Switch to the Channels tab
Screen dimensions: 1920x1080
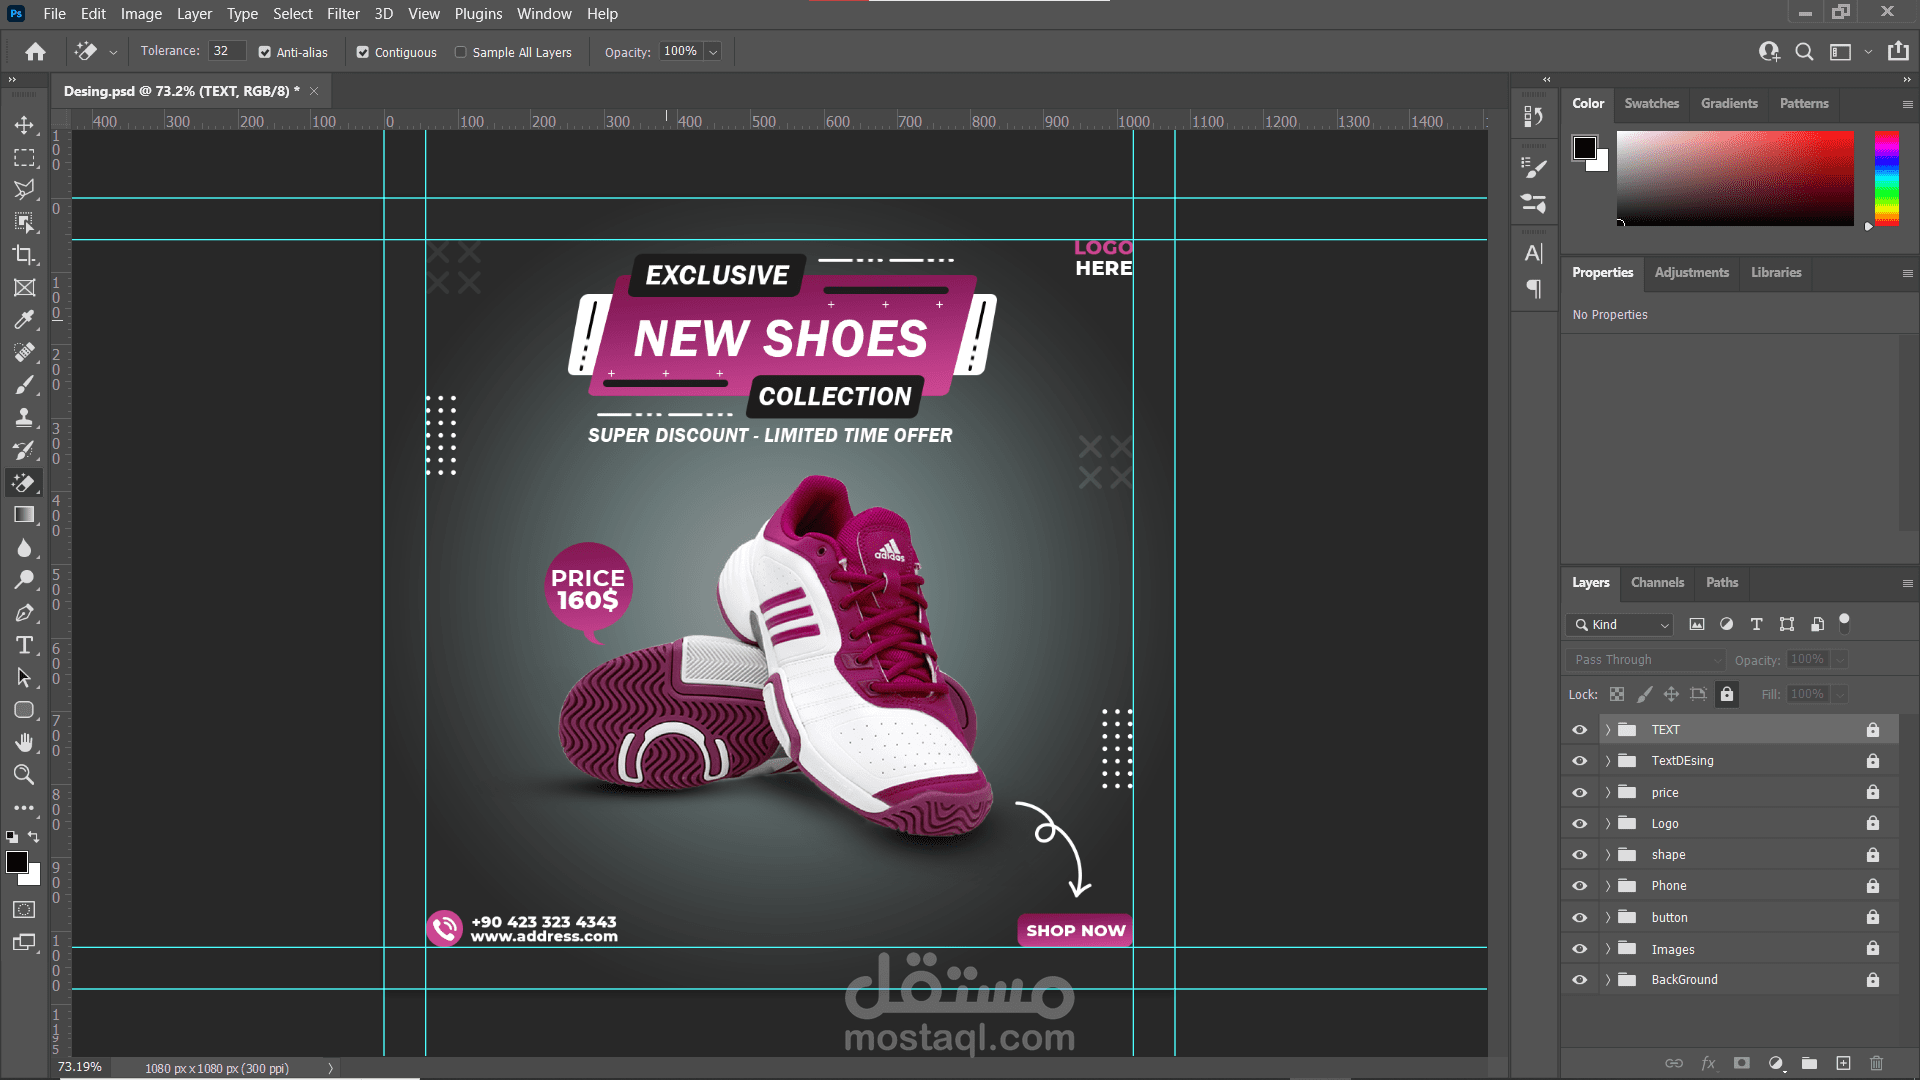pyautogui.click(x=1657, y=582)
